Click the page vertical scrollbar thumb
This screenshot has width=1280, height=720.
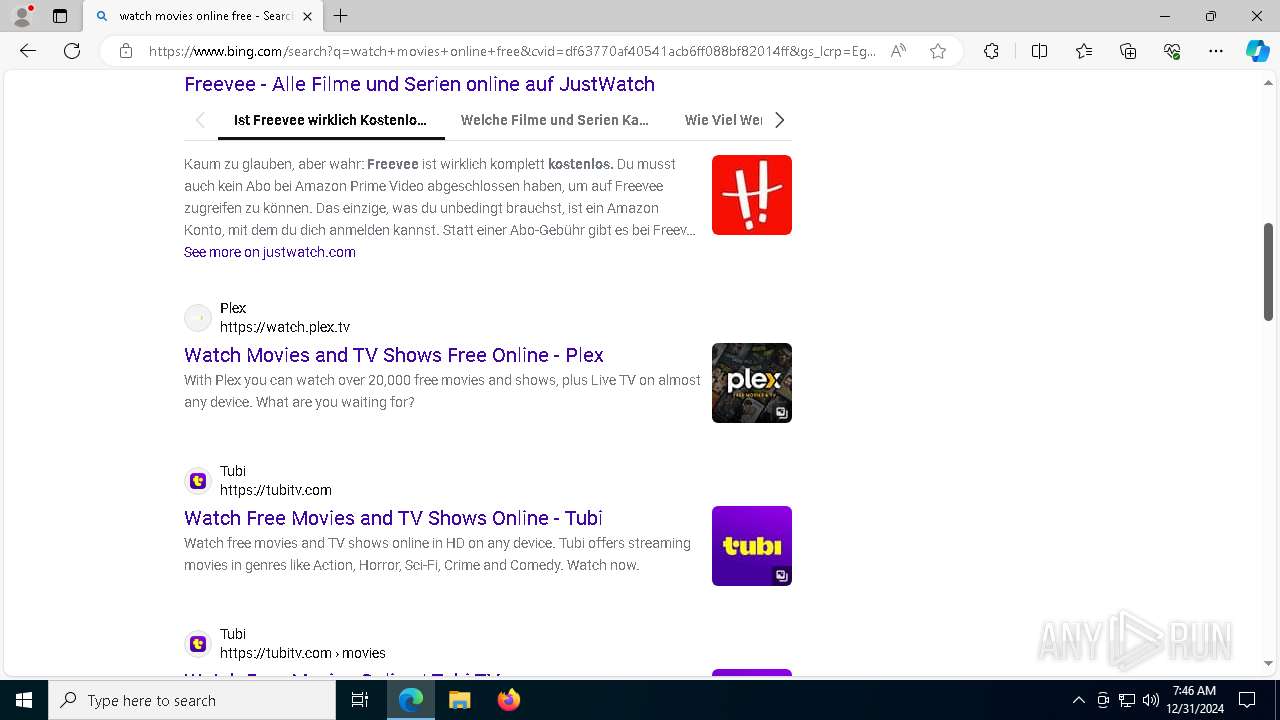tap(1268, 272)
